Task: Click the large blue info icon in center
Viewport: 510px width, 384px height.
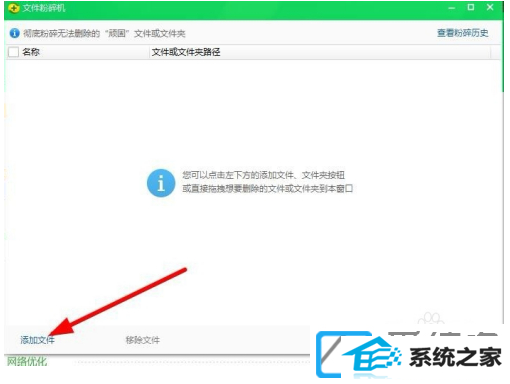Action: point(161,183)
